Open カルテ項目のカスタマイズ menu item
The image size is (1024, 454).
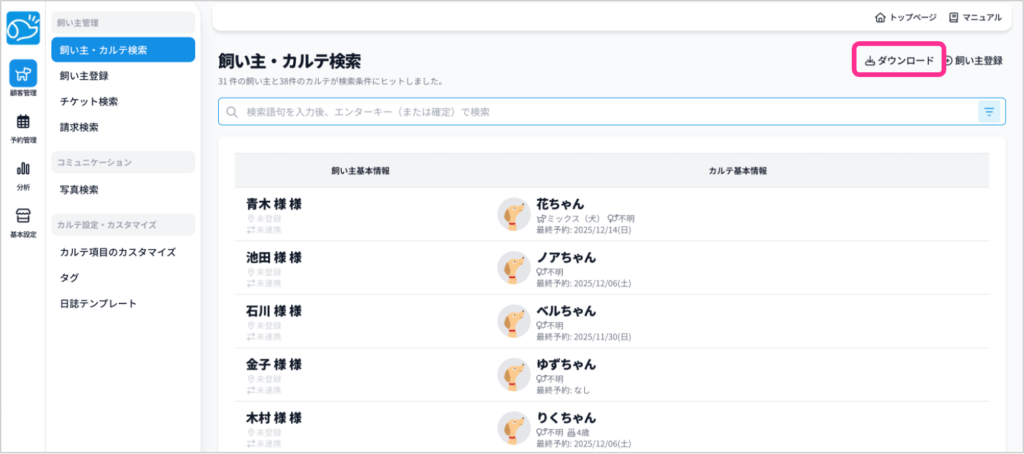point(117,252)
